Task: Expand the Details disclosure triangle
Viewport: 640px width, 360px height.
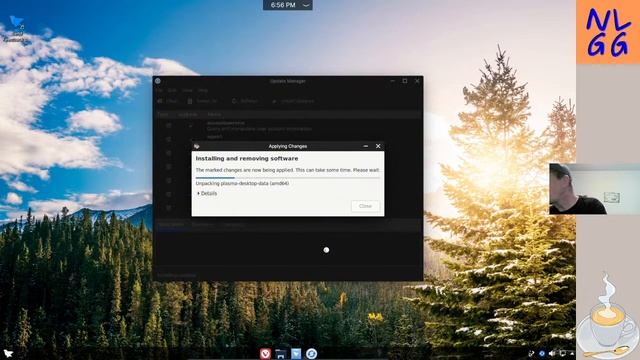Action: pyautogui.click(x=198, y=193)
